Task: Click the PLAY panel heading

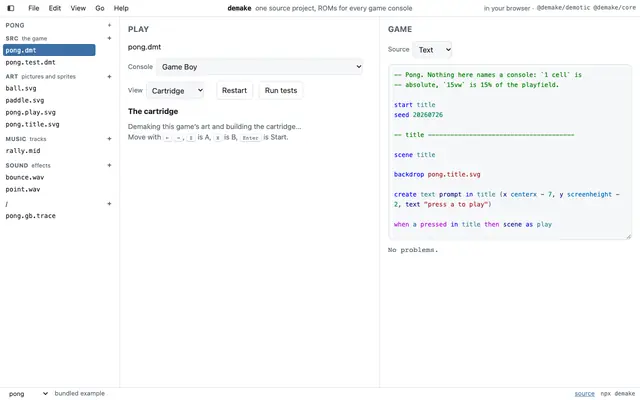Action: (x=138, y=29)
